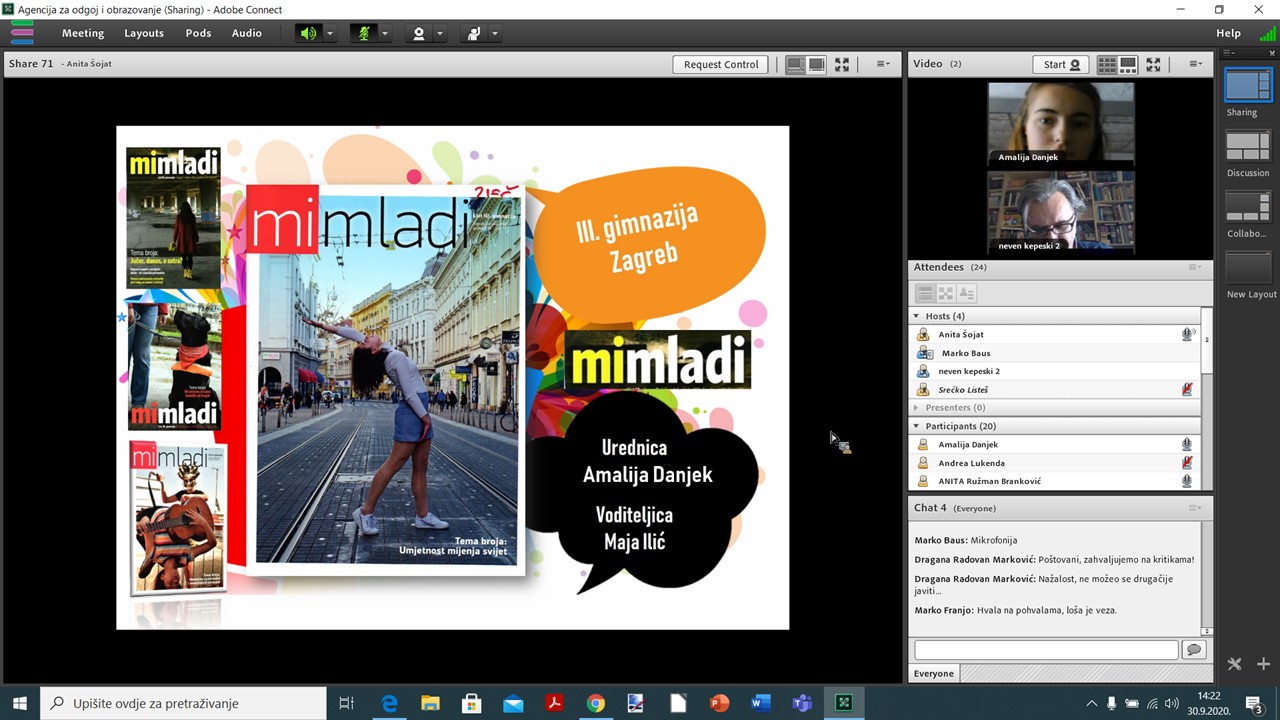1280x720 pixels.
Task: Switch Video pod to grid layout
Action: (x=1107, y=64)
